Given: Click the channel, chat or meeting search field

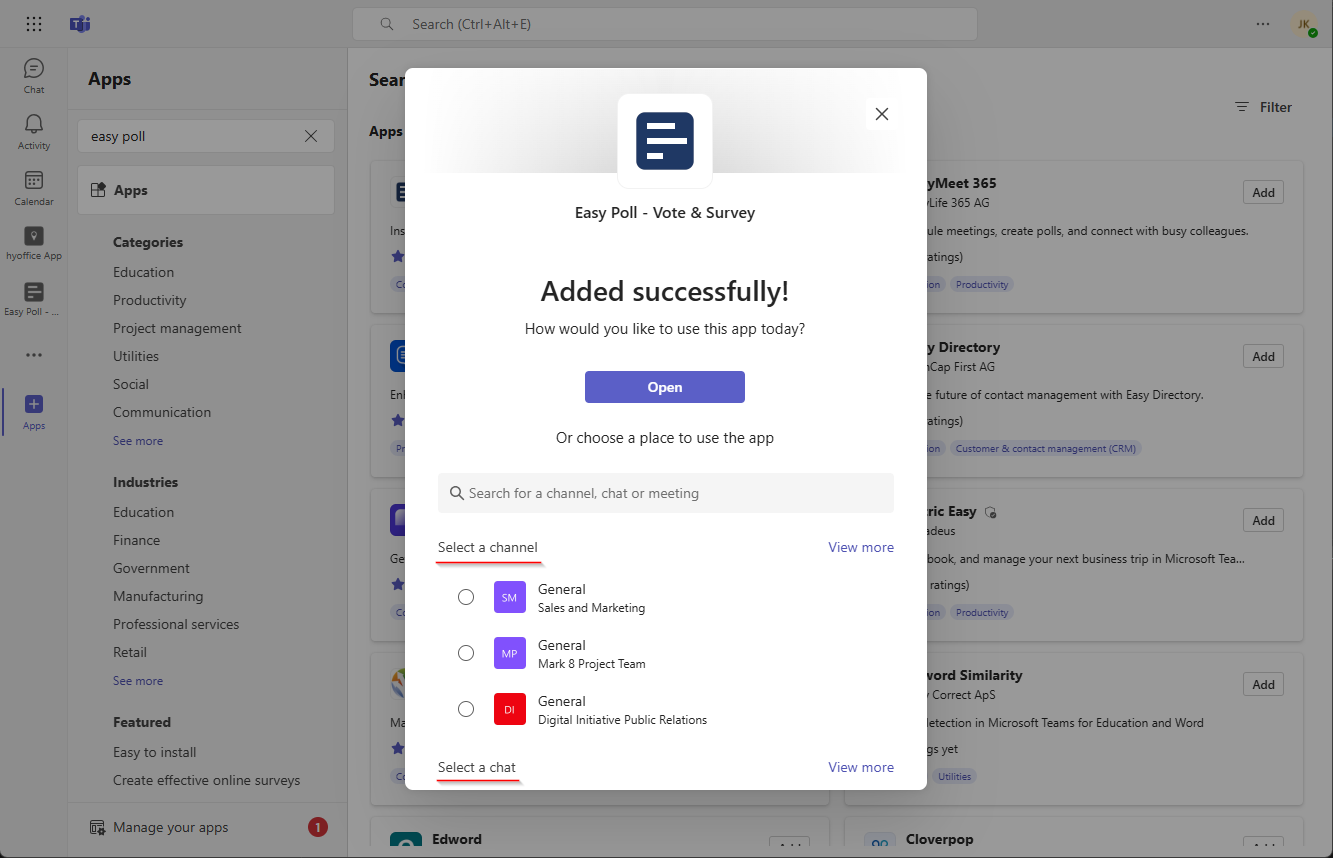Looking at the screenshot, I should 665,493.
